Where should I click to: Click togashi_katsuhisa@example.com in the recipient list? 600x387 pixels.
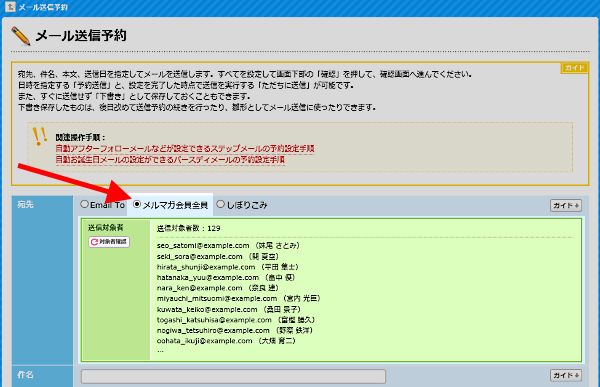214,320
